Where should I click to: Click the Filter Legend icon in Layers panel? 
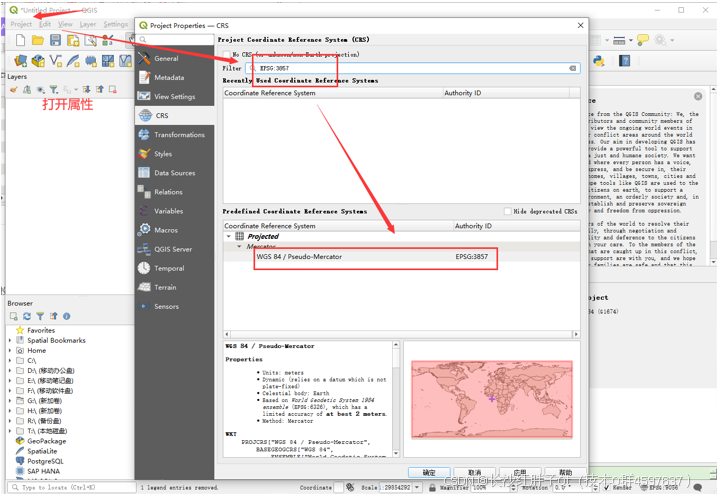tap(54, 90)
